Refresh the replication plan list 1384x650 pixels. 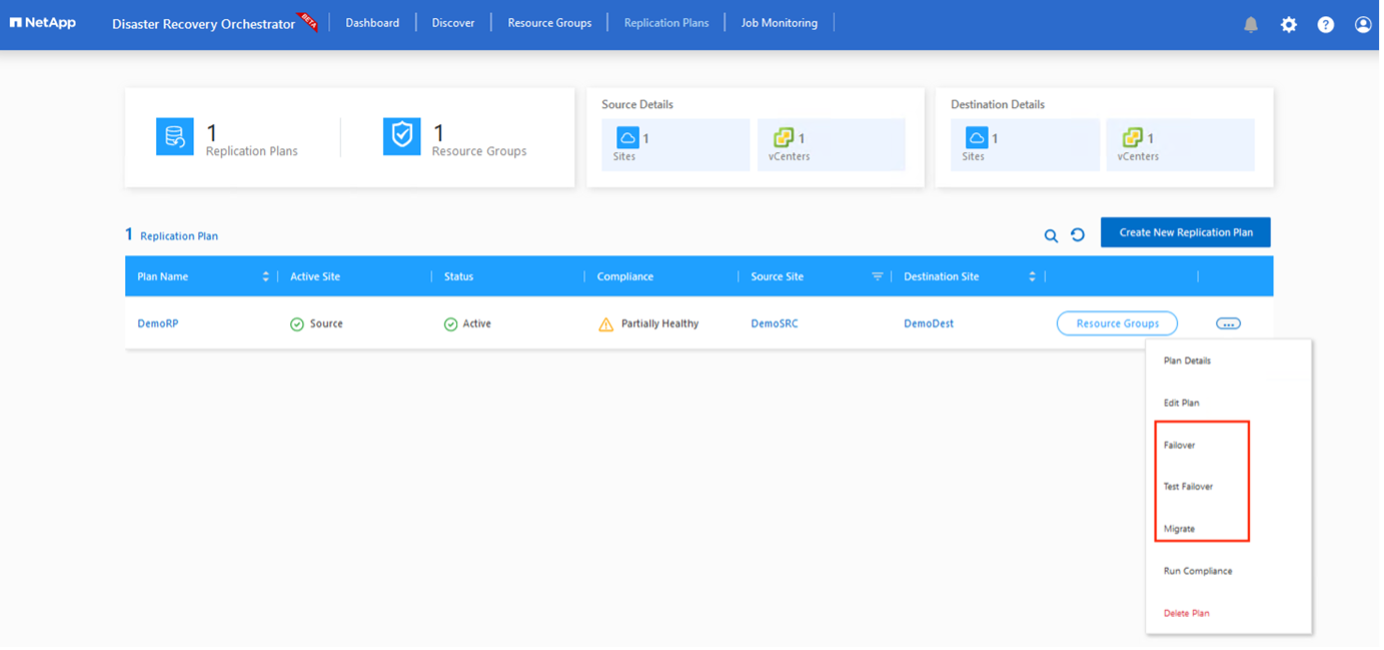point(1077,235)
